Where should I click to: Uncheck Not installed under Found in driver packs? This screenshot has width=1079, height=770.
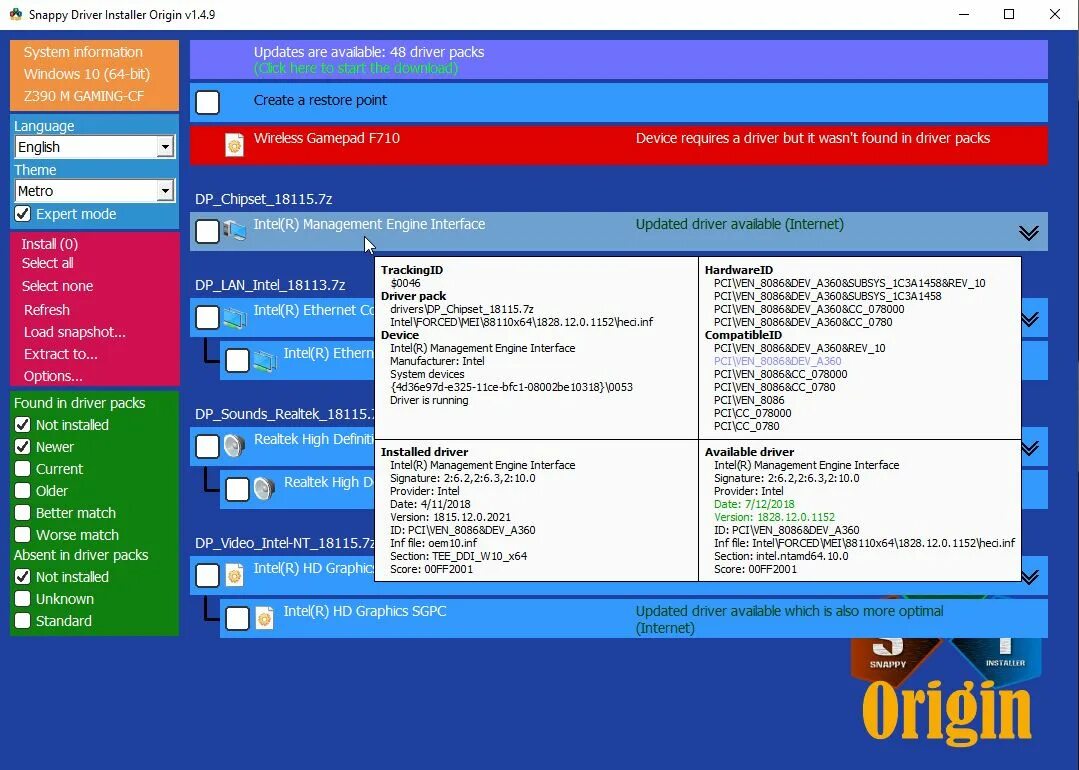[23, 425]
